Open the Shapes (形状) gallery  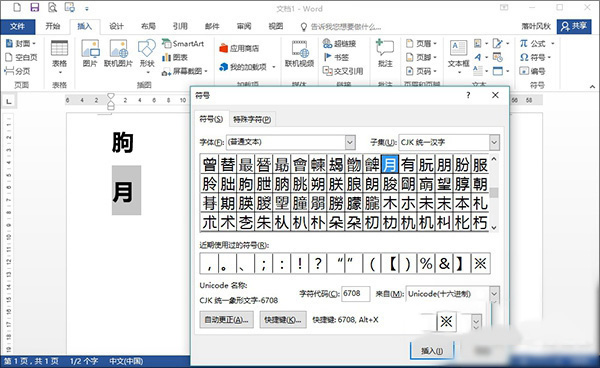tap(147, 57)
